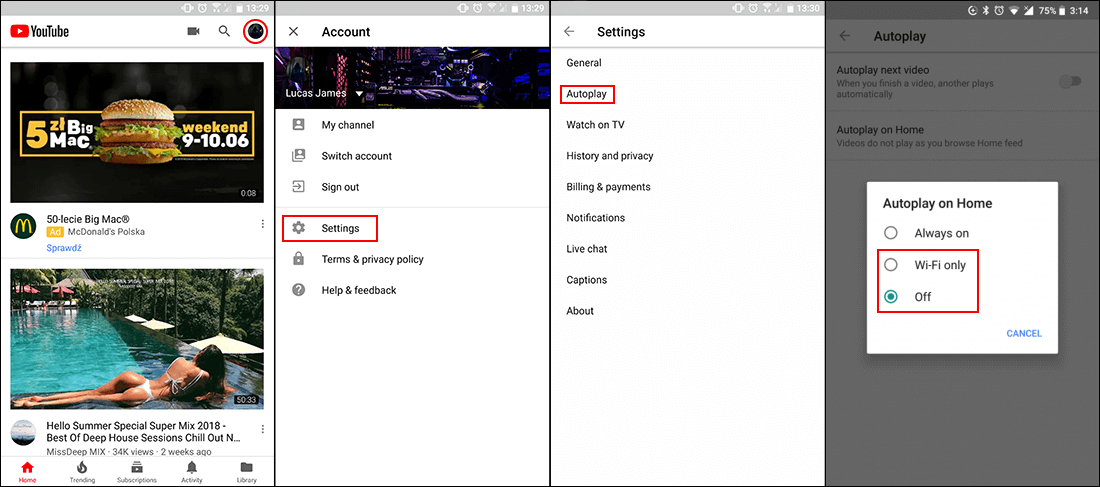This screenshot has width=1100, height=487.
Task: Tap the My channel person icon
Action: coord(299,125)
